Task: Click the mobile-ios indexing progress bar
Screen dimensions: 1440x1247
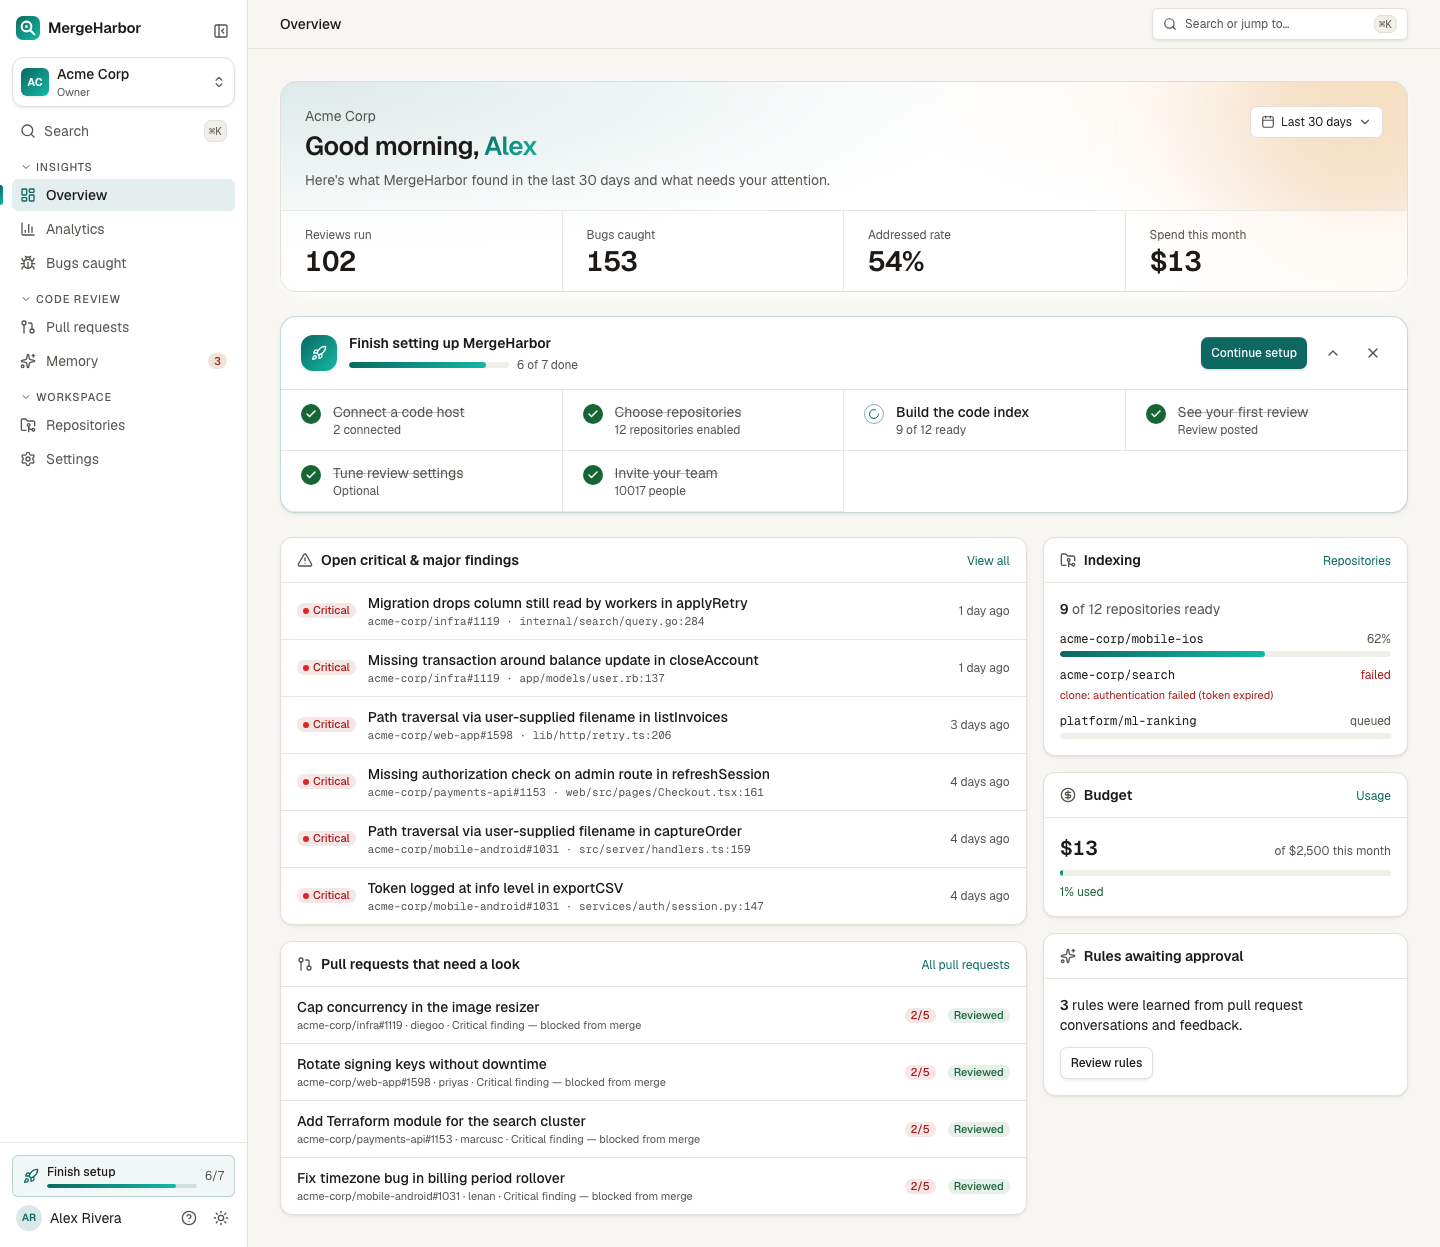Action: (1225, 654)
